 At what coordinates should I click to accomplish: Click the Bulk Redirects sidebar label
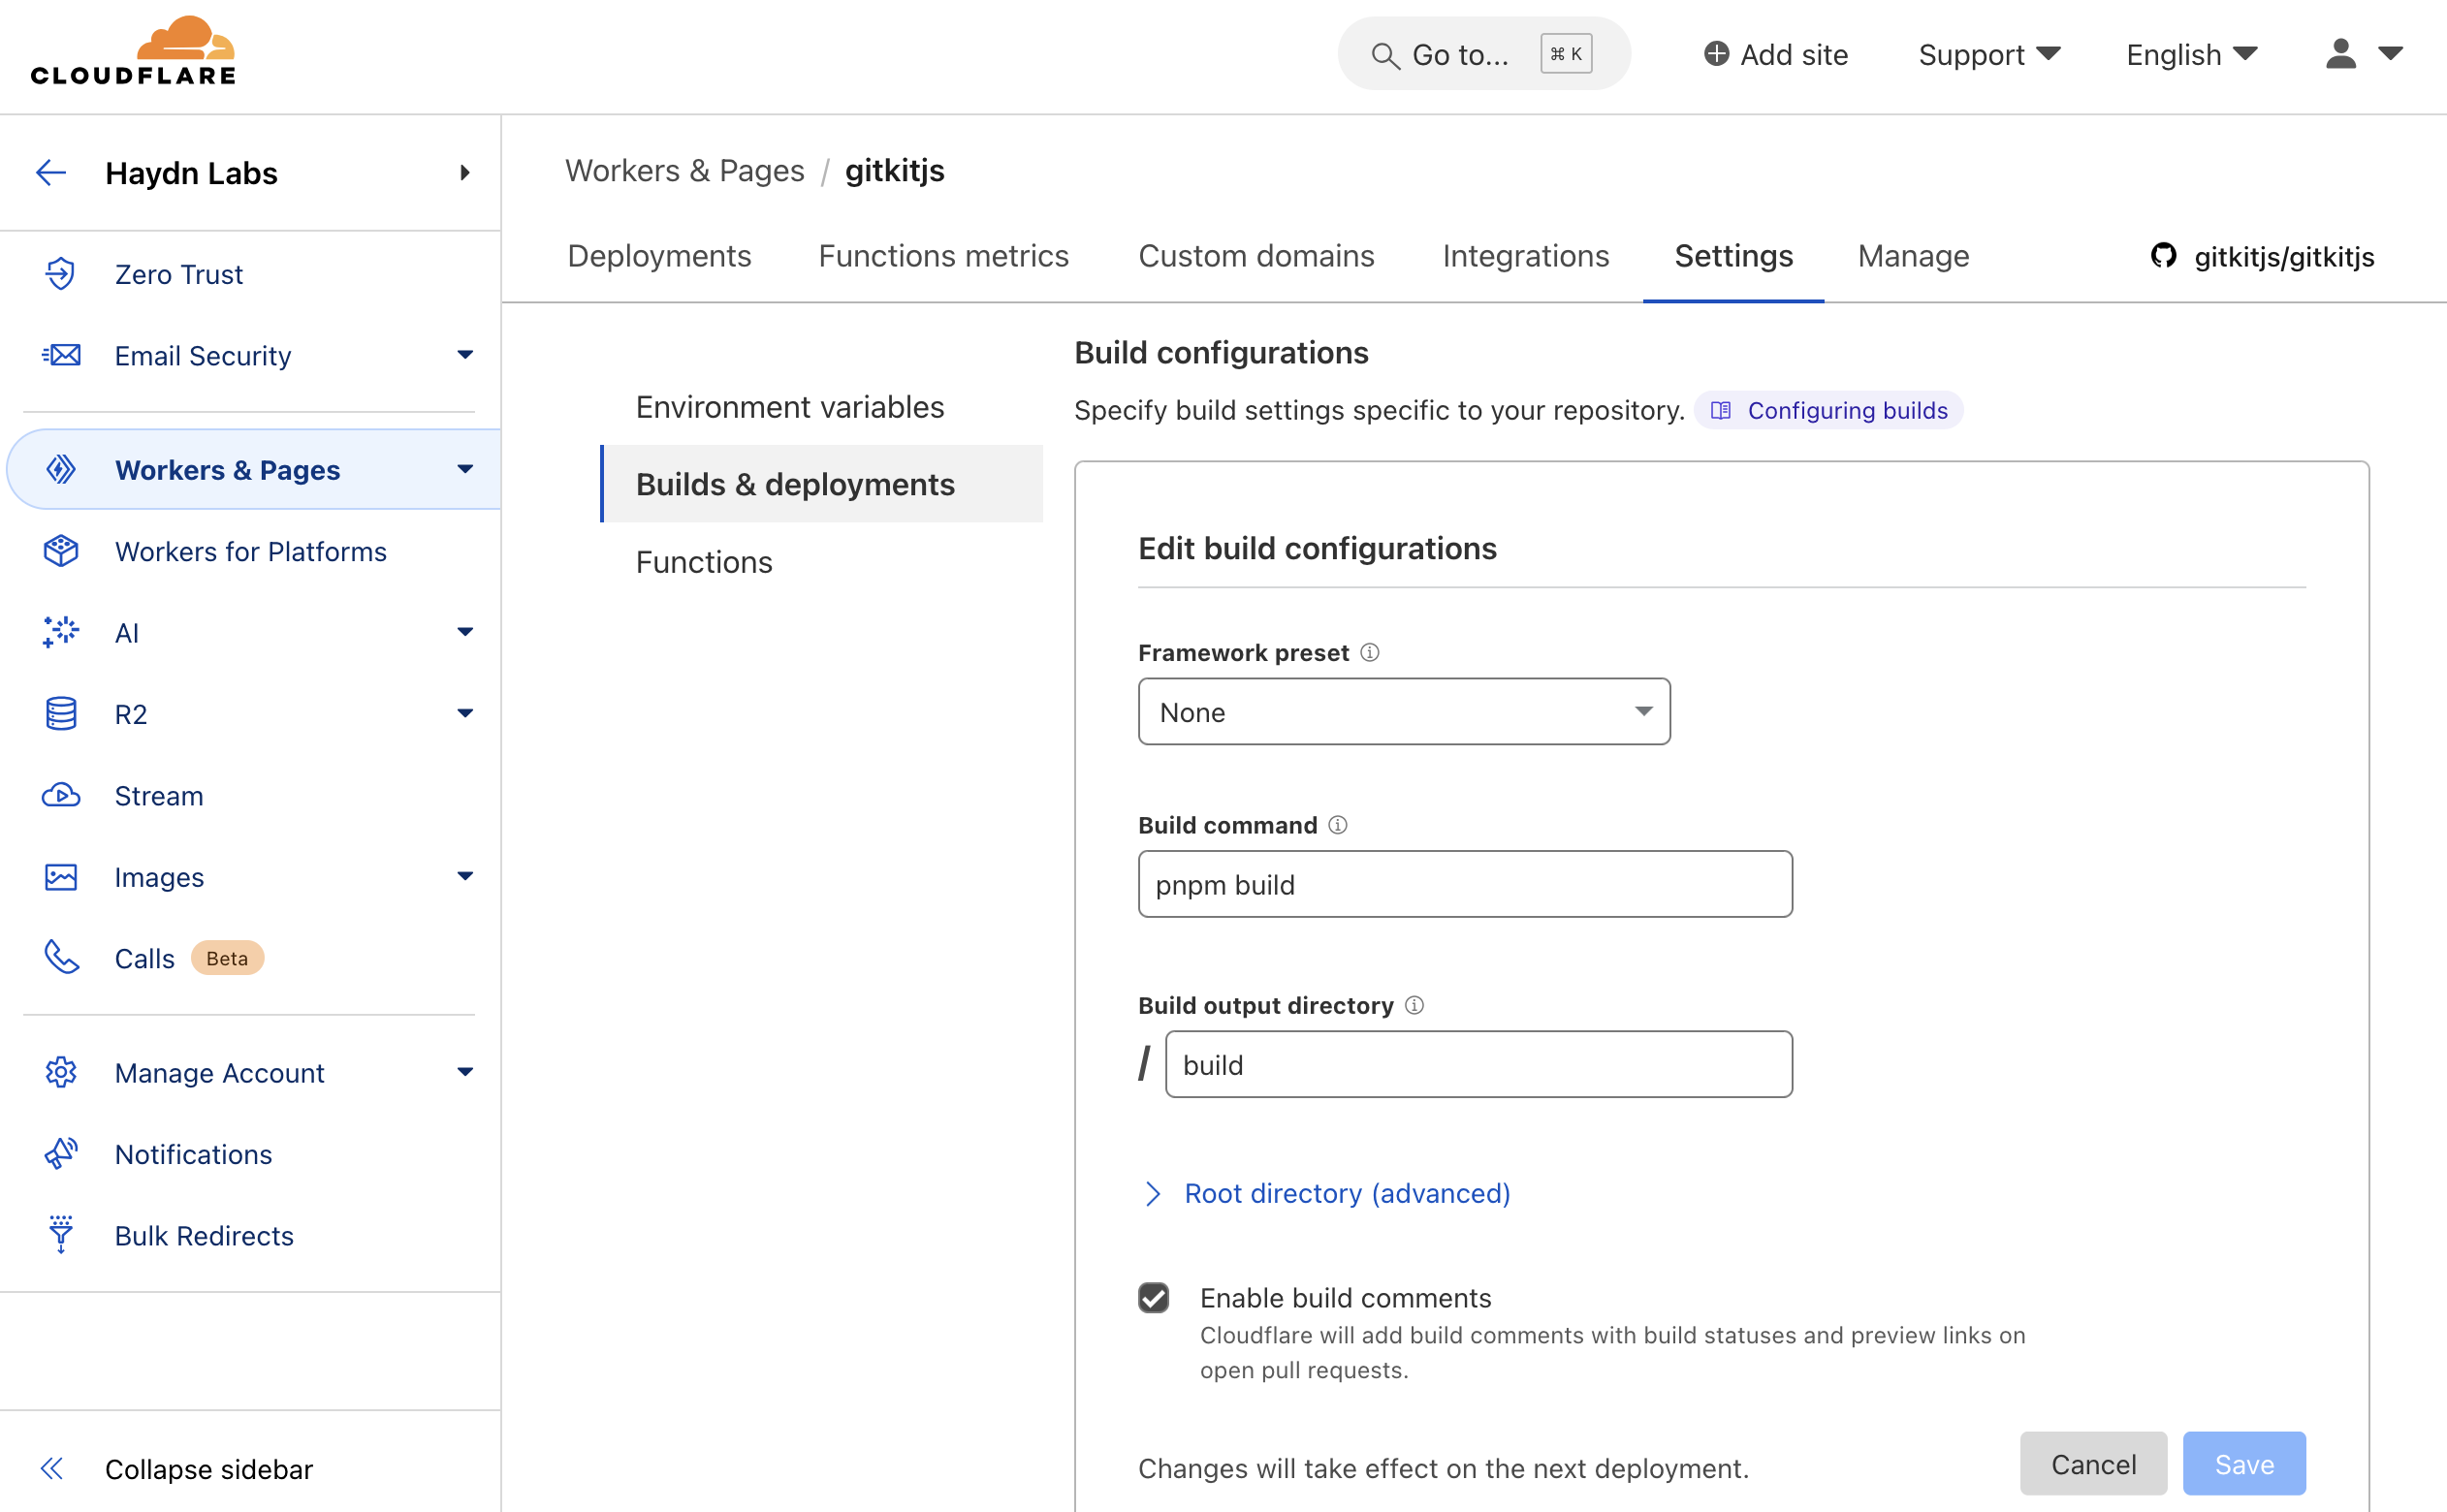point(204,1236)
